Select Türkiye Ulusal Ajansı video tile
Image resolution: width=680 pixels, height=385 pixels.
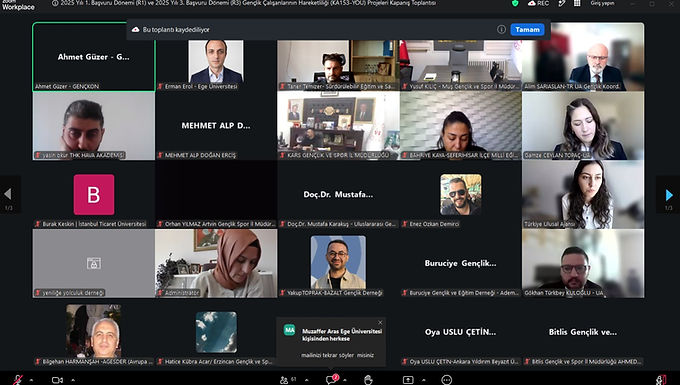(583, 195)
